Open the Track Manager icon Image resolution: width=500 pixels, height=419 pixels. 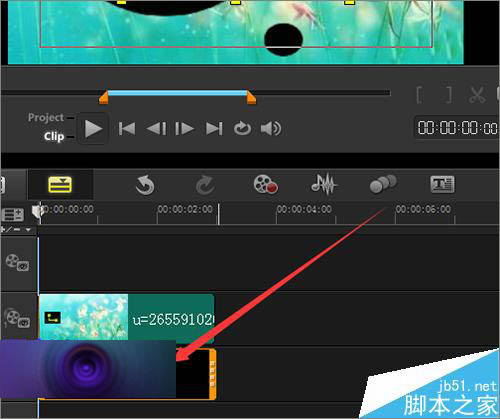13,215
